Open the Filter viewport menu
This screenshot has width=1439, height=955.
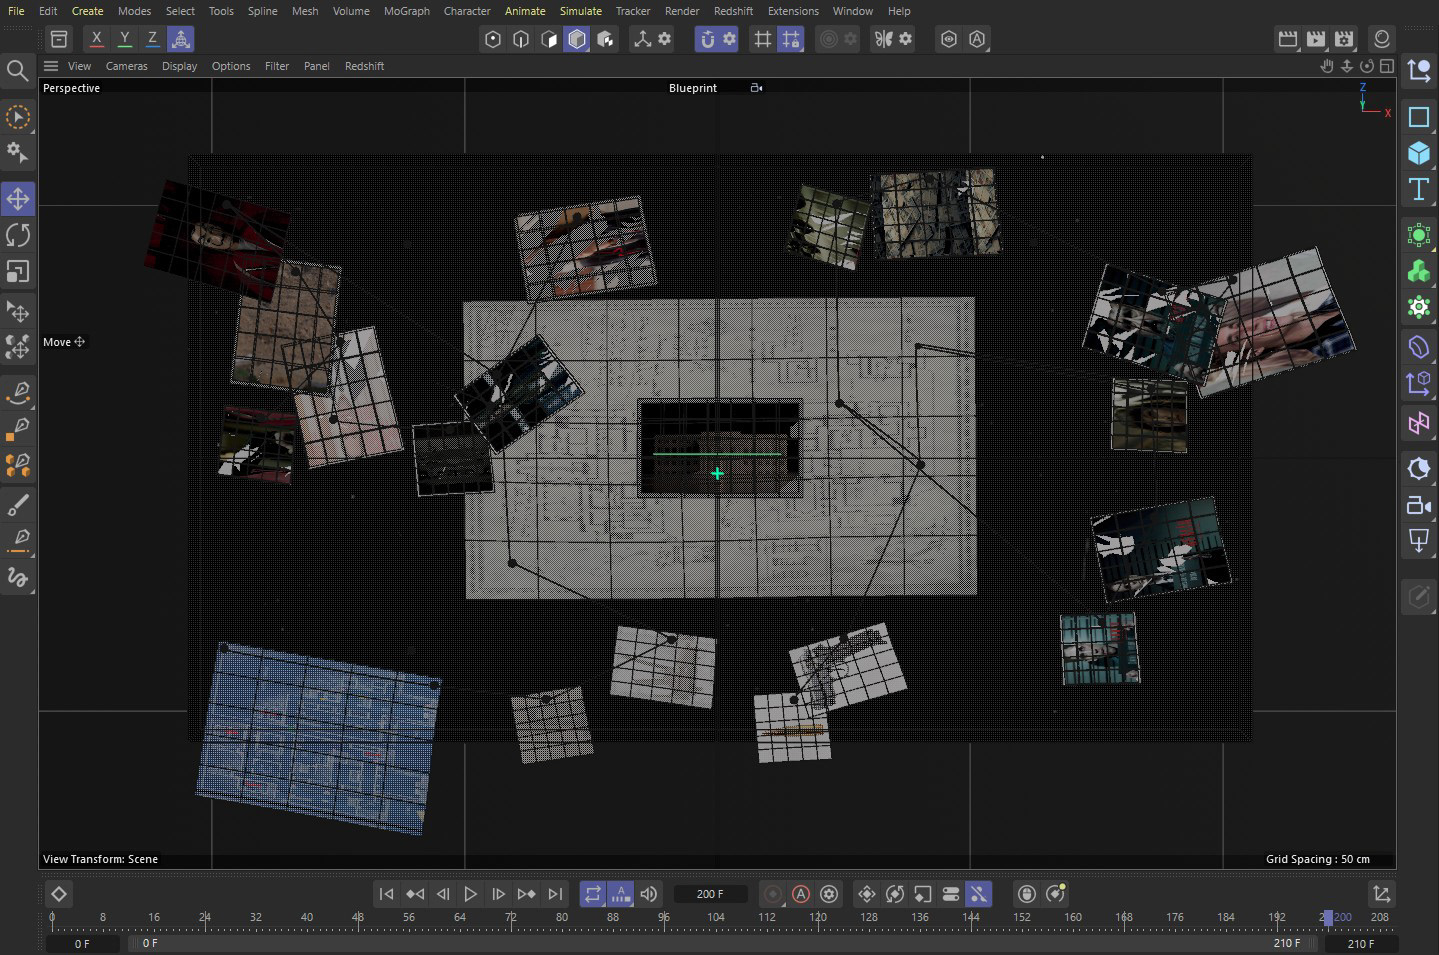pyautogui.click(x=277, y=66)
